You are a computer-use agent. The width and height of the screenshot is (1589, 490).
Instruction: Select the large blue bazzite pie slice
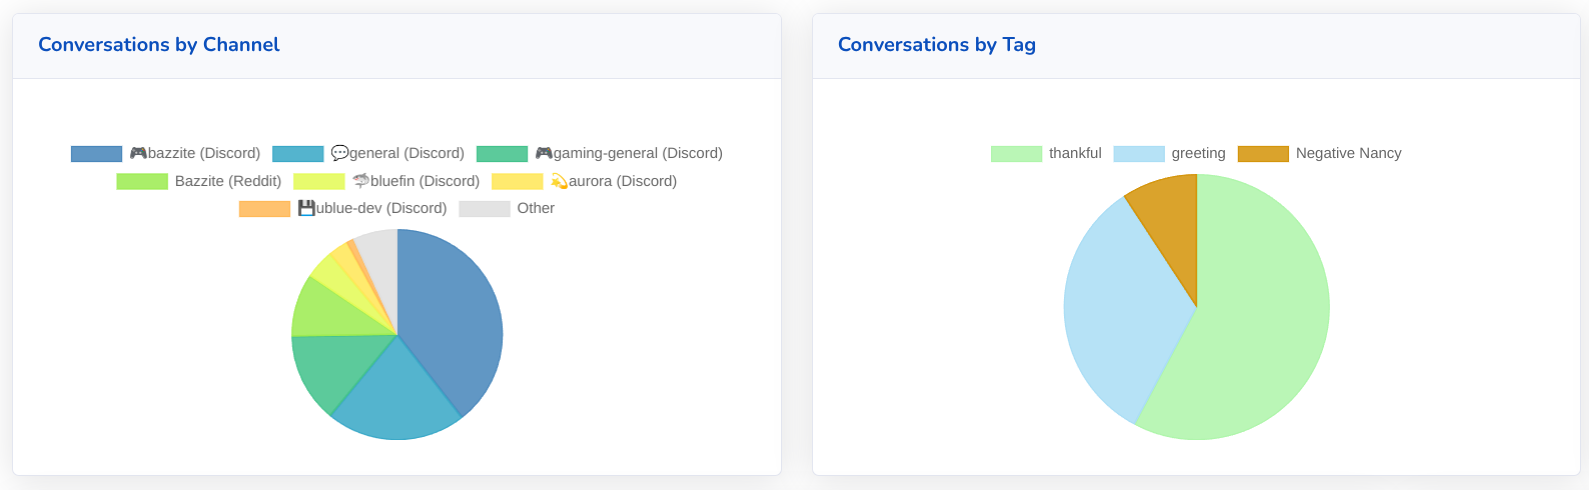point(450,310)
